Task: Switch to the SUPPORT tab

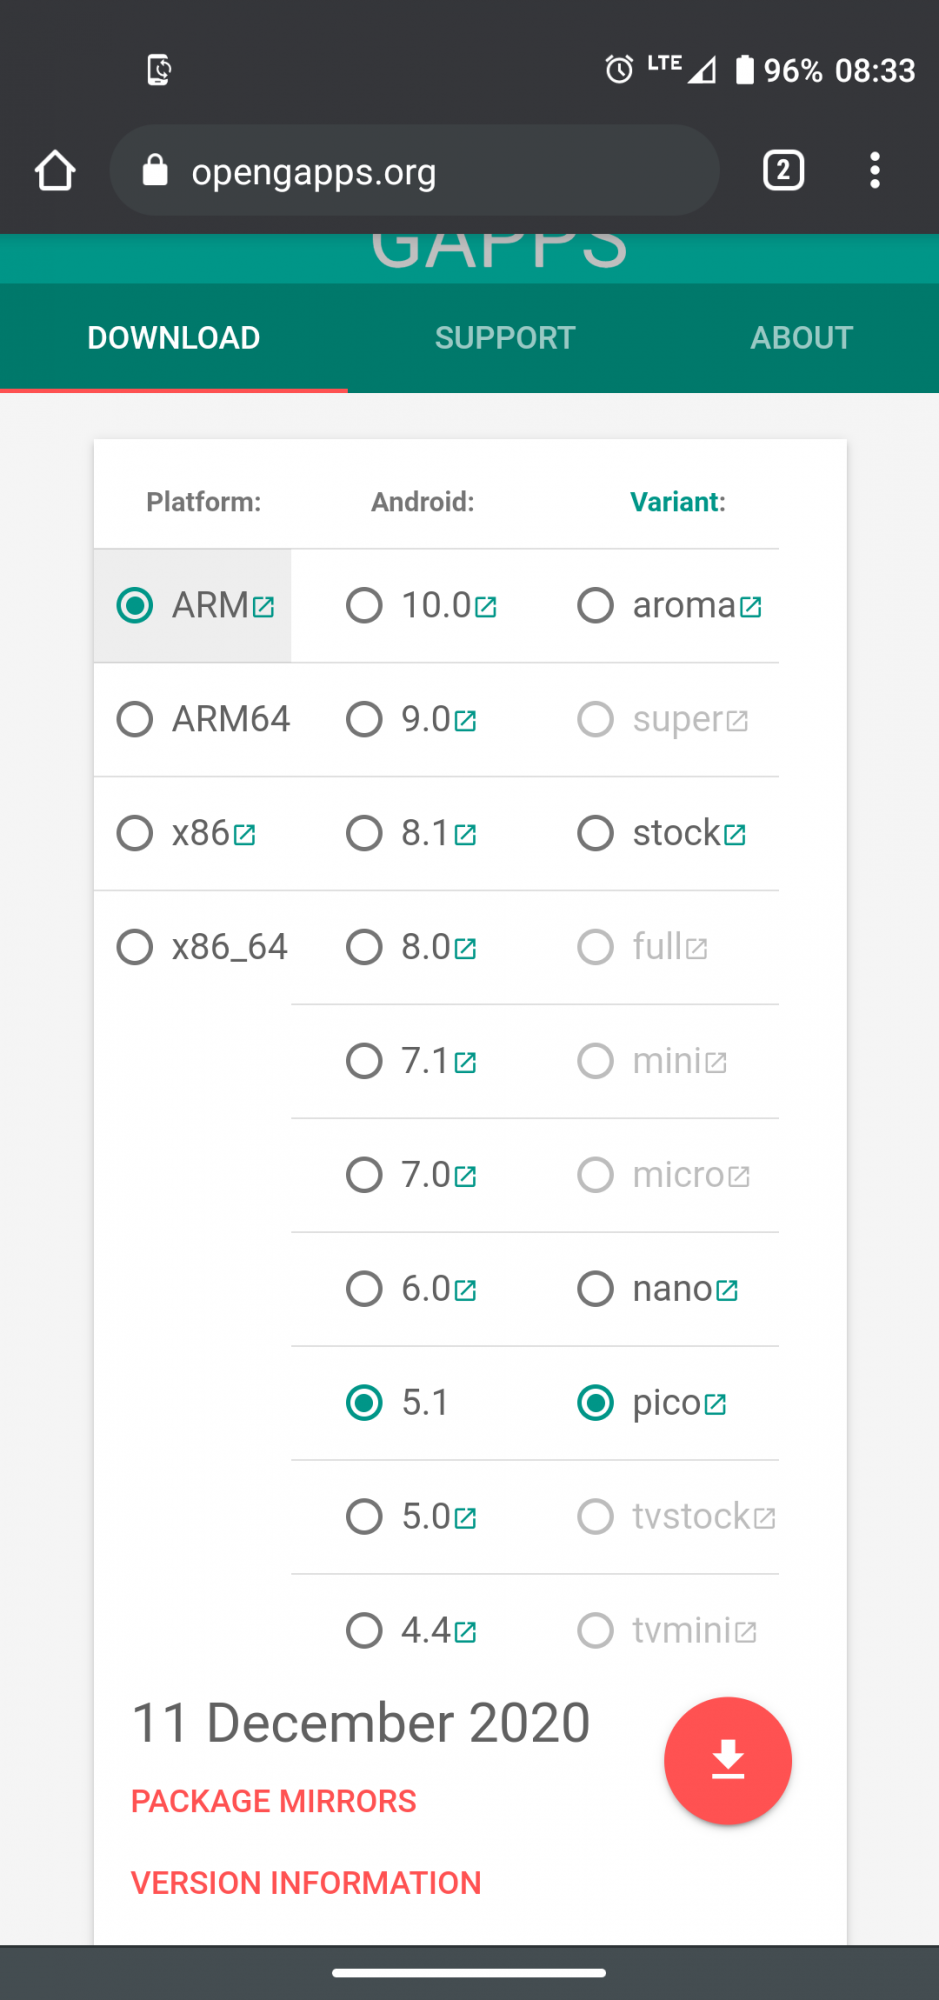Action: [505, 338]
